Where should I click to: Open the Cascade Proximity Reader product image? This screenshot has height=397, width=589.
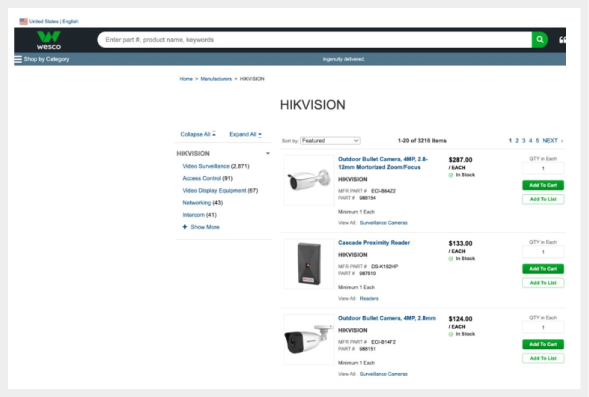click(x=309, y=264)
